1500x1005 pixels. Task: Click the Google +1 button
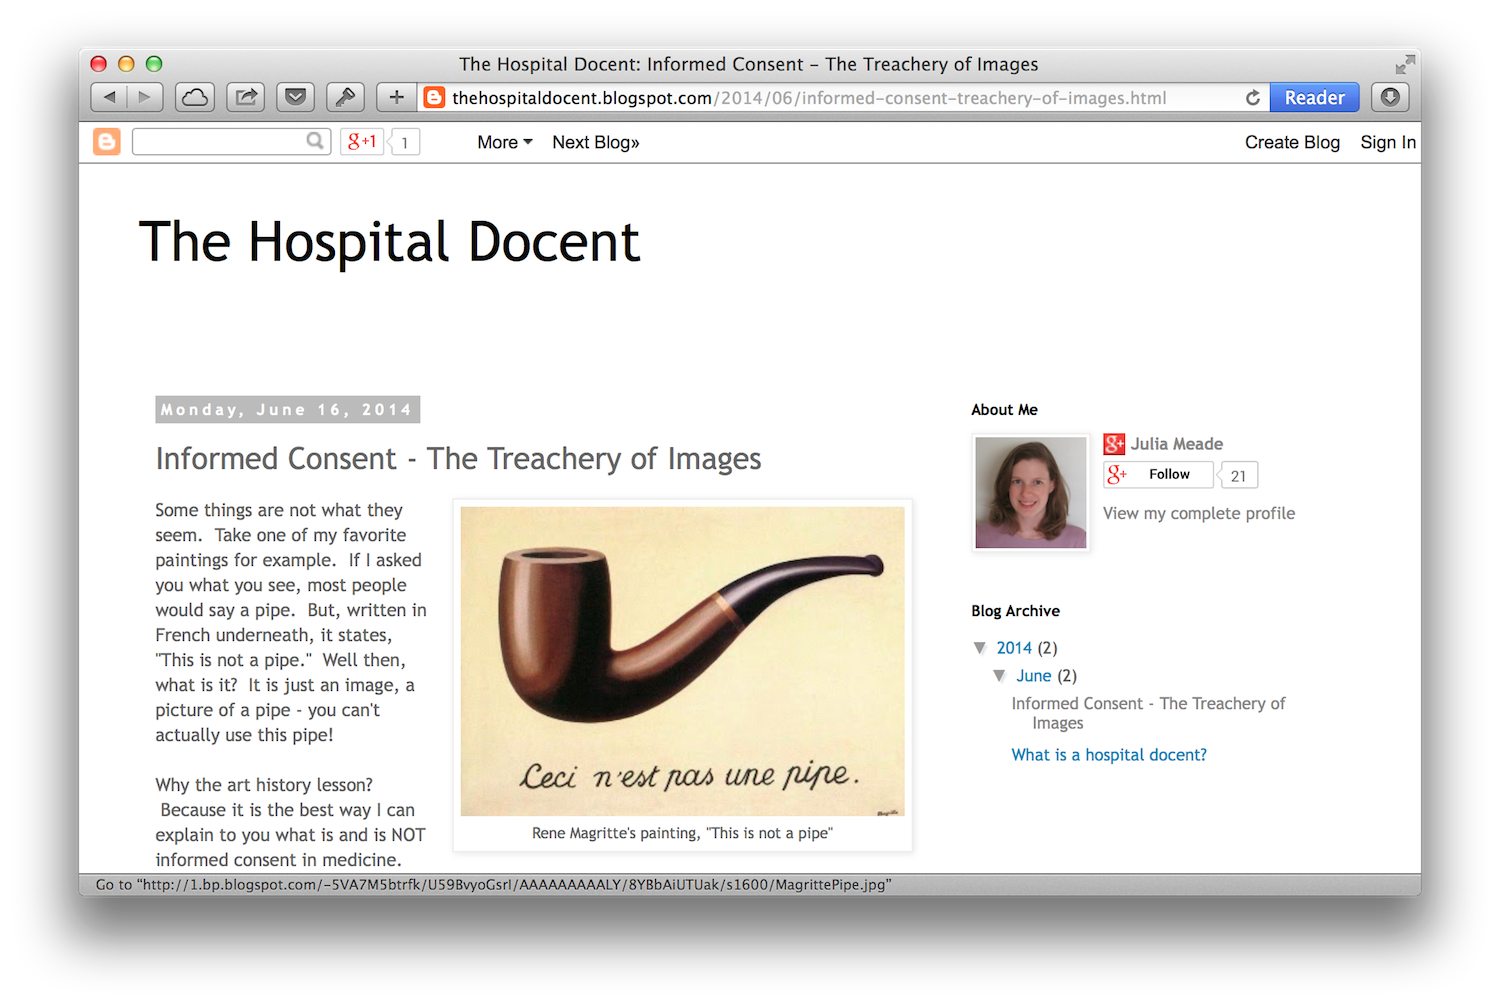(x=362, y=142)
